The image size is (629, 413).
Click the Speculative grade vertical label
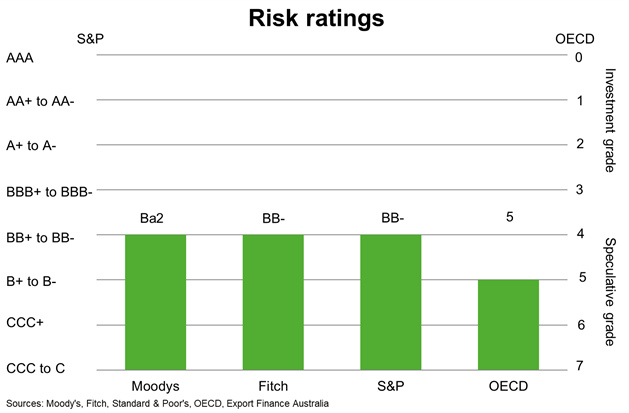click(609, 292)
